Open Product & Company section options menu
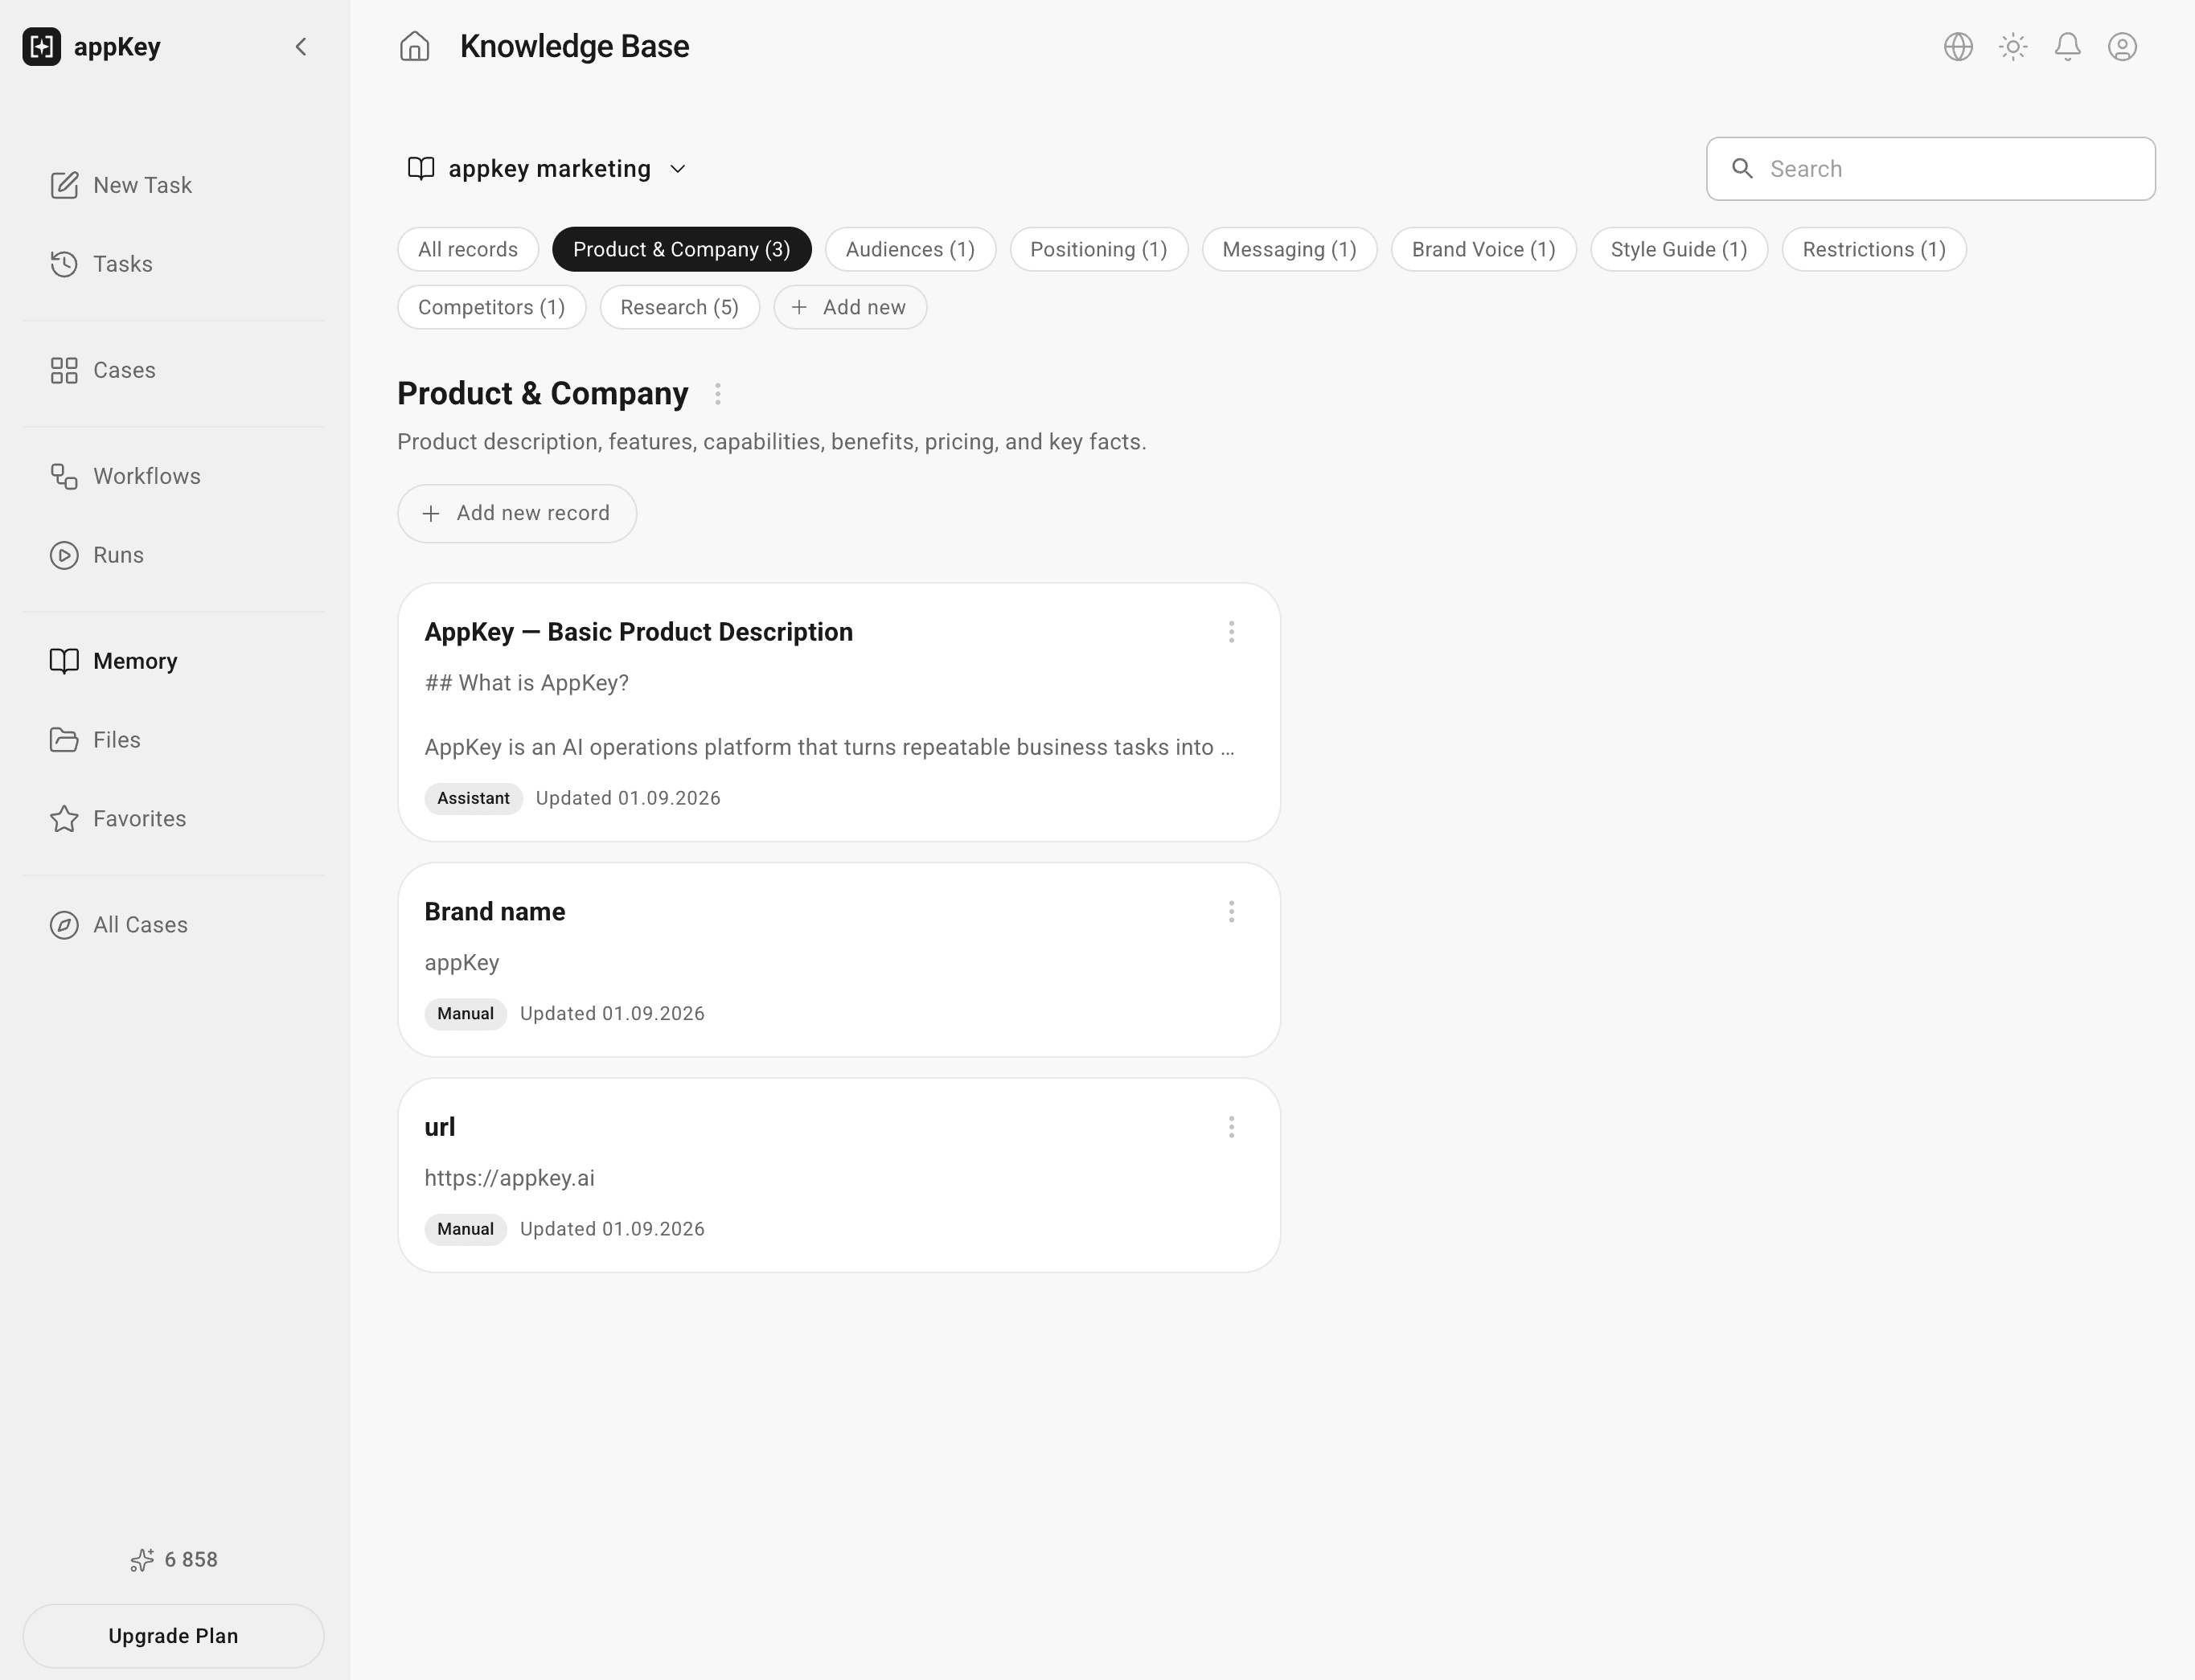Image resolution: width=2195 pixels, height=1680 pixels. [x=718, y=394]
